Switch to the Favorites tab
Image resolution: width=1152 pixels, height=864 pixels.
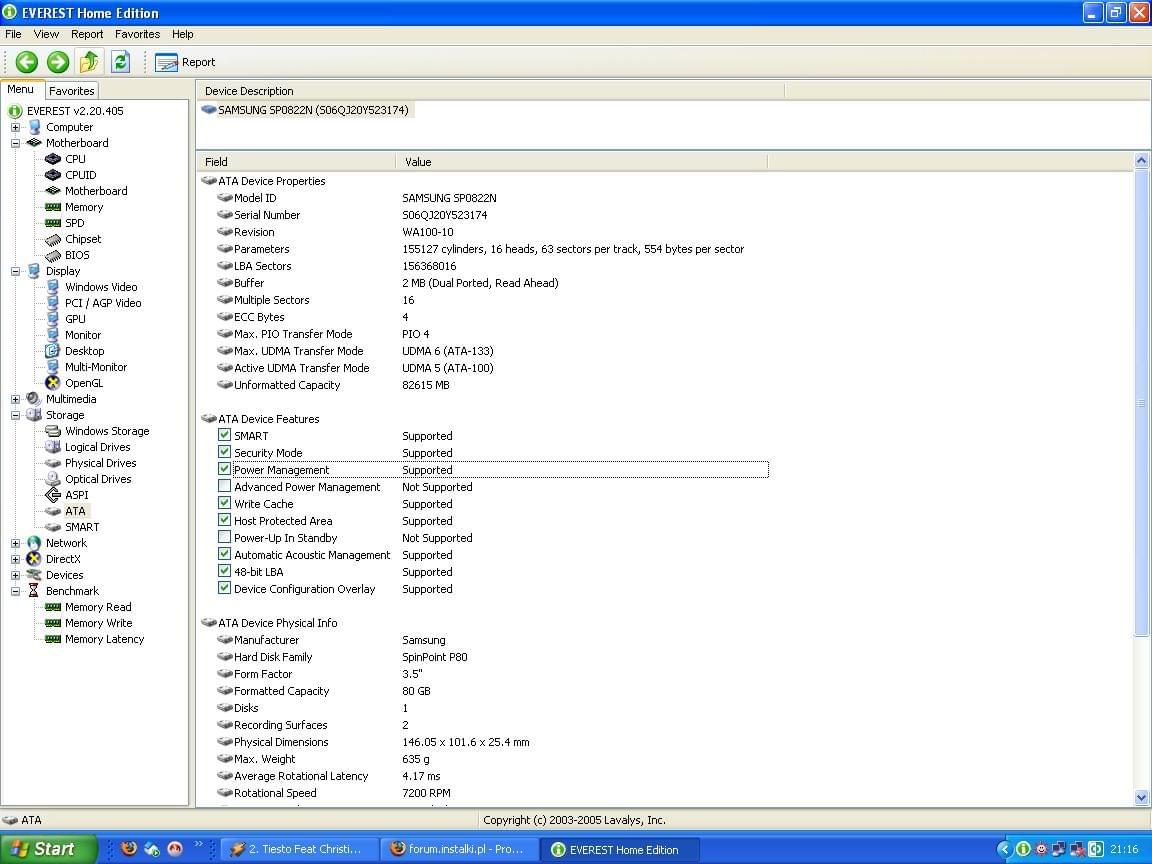pos(72,90)
